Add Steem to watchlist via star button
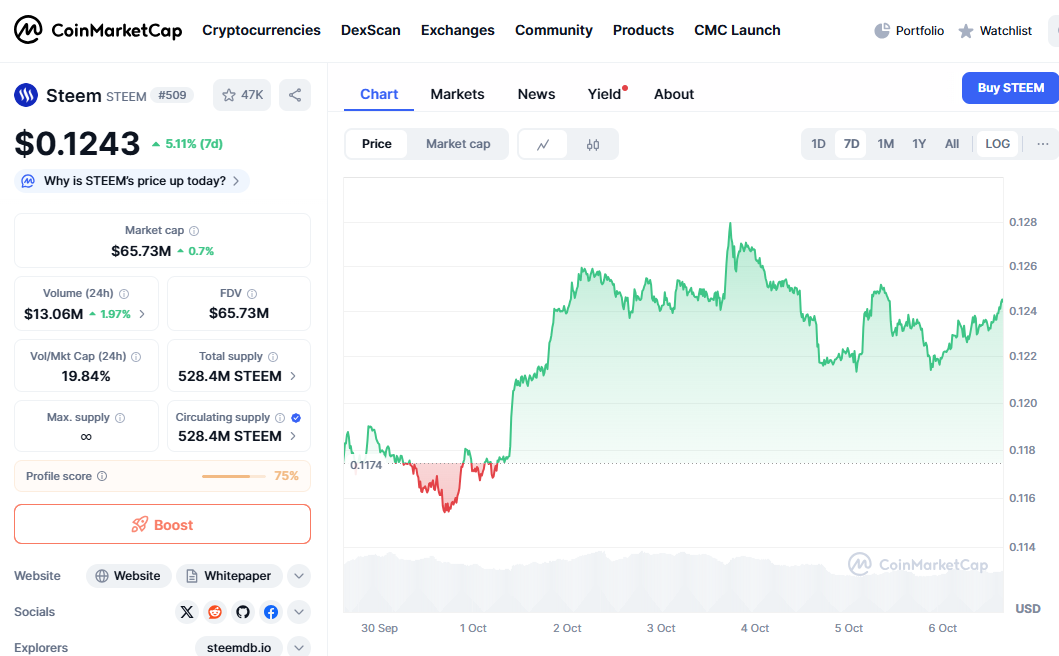Viewport: 1059px width, 656px height. pyautogui.click(x=242, y=95)
